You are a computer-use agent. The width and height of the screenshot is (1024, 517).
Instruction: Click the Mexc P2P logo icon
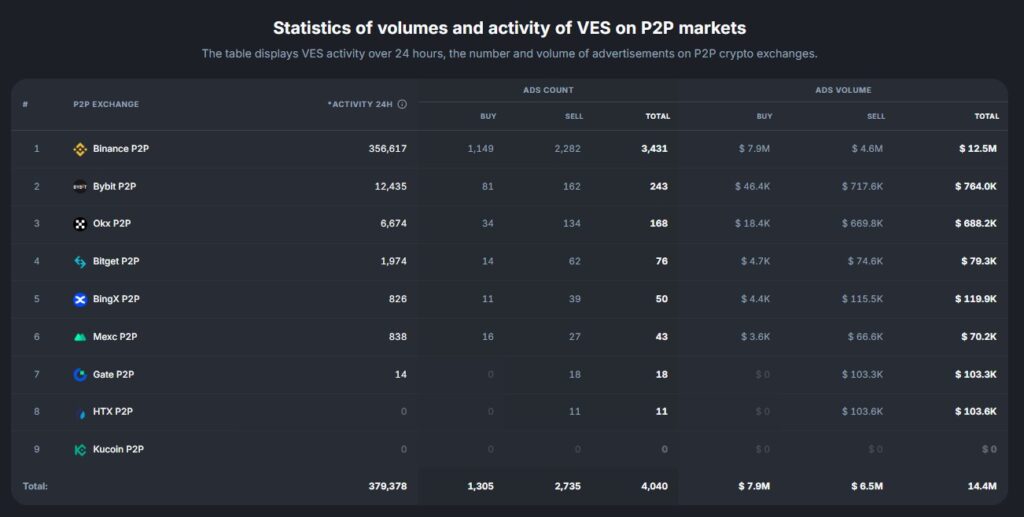click(x=80, y=337)
